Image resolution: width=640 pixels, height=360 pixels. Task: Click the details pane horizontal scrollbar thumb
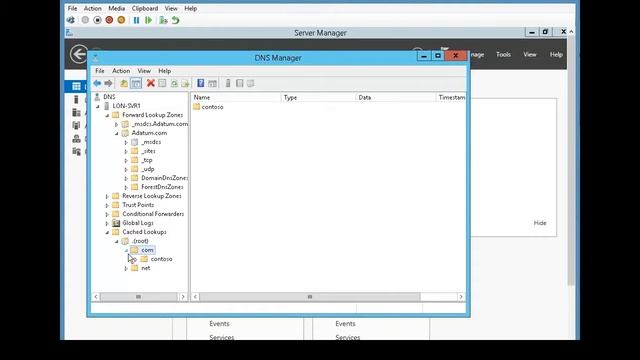(x=310, y=297)
